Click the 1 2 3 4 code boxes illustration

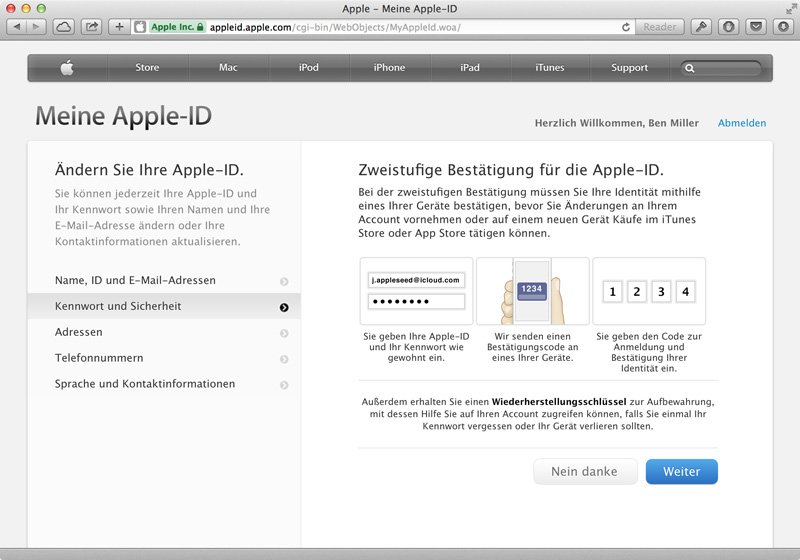[x=649, y=291]
